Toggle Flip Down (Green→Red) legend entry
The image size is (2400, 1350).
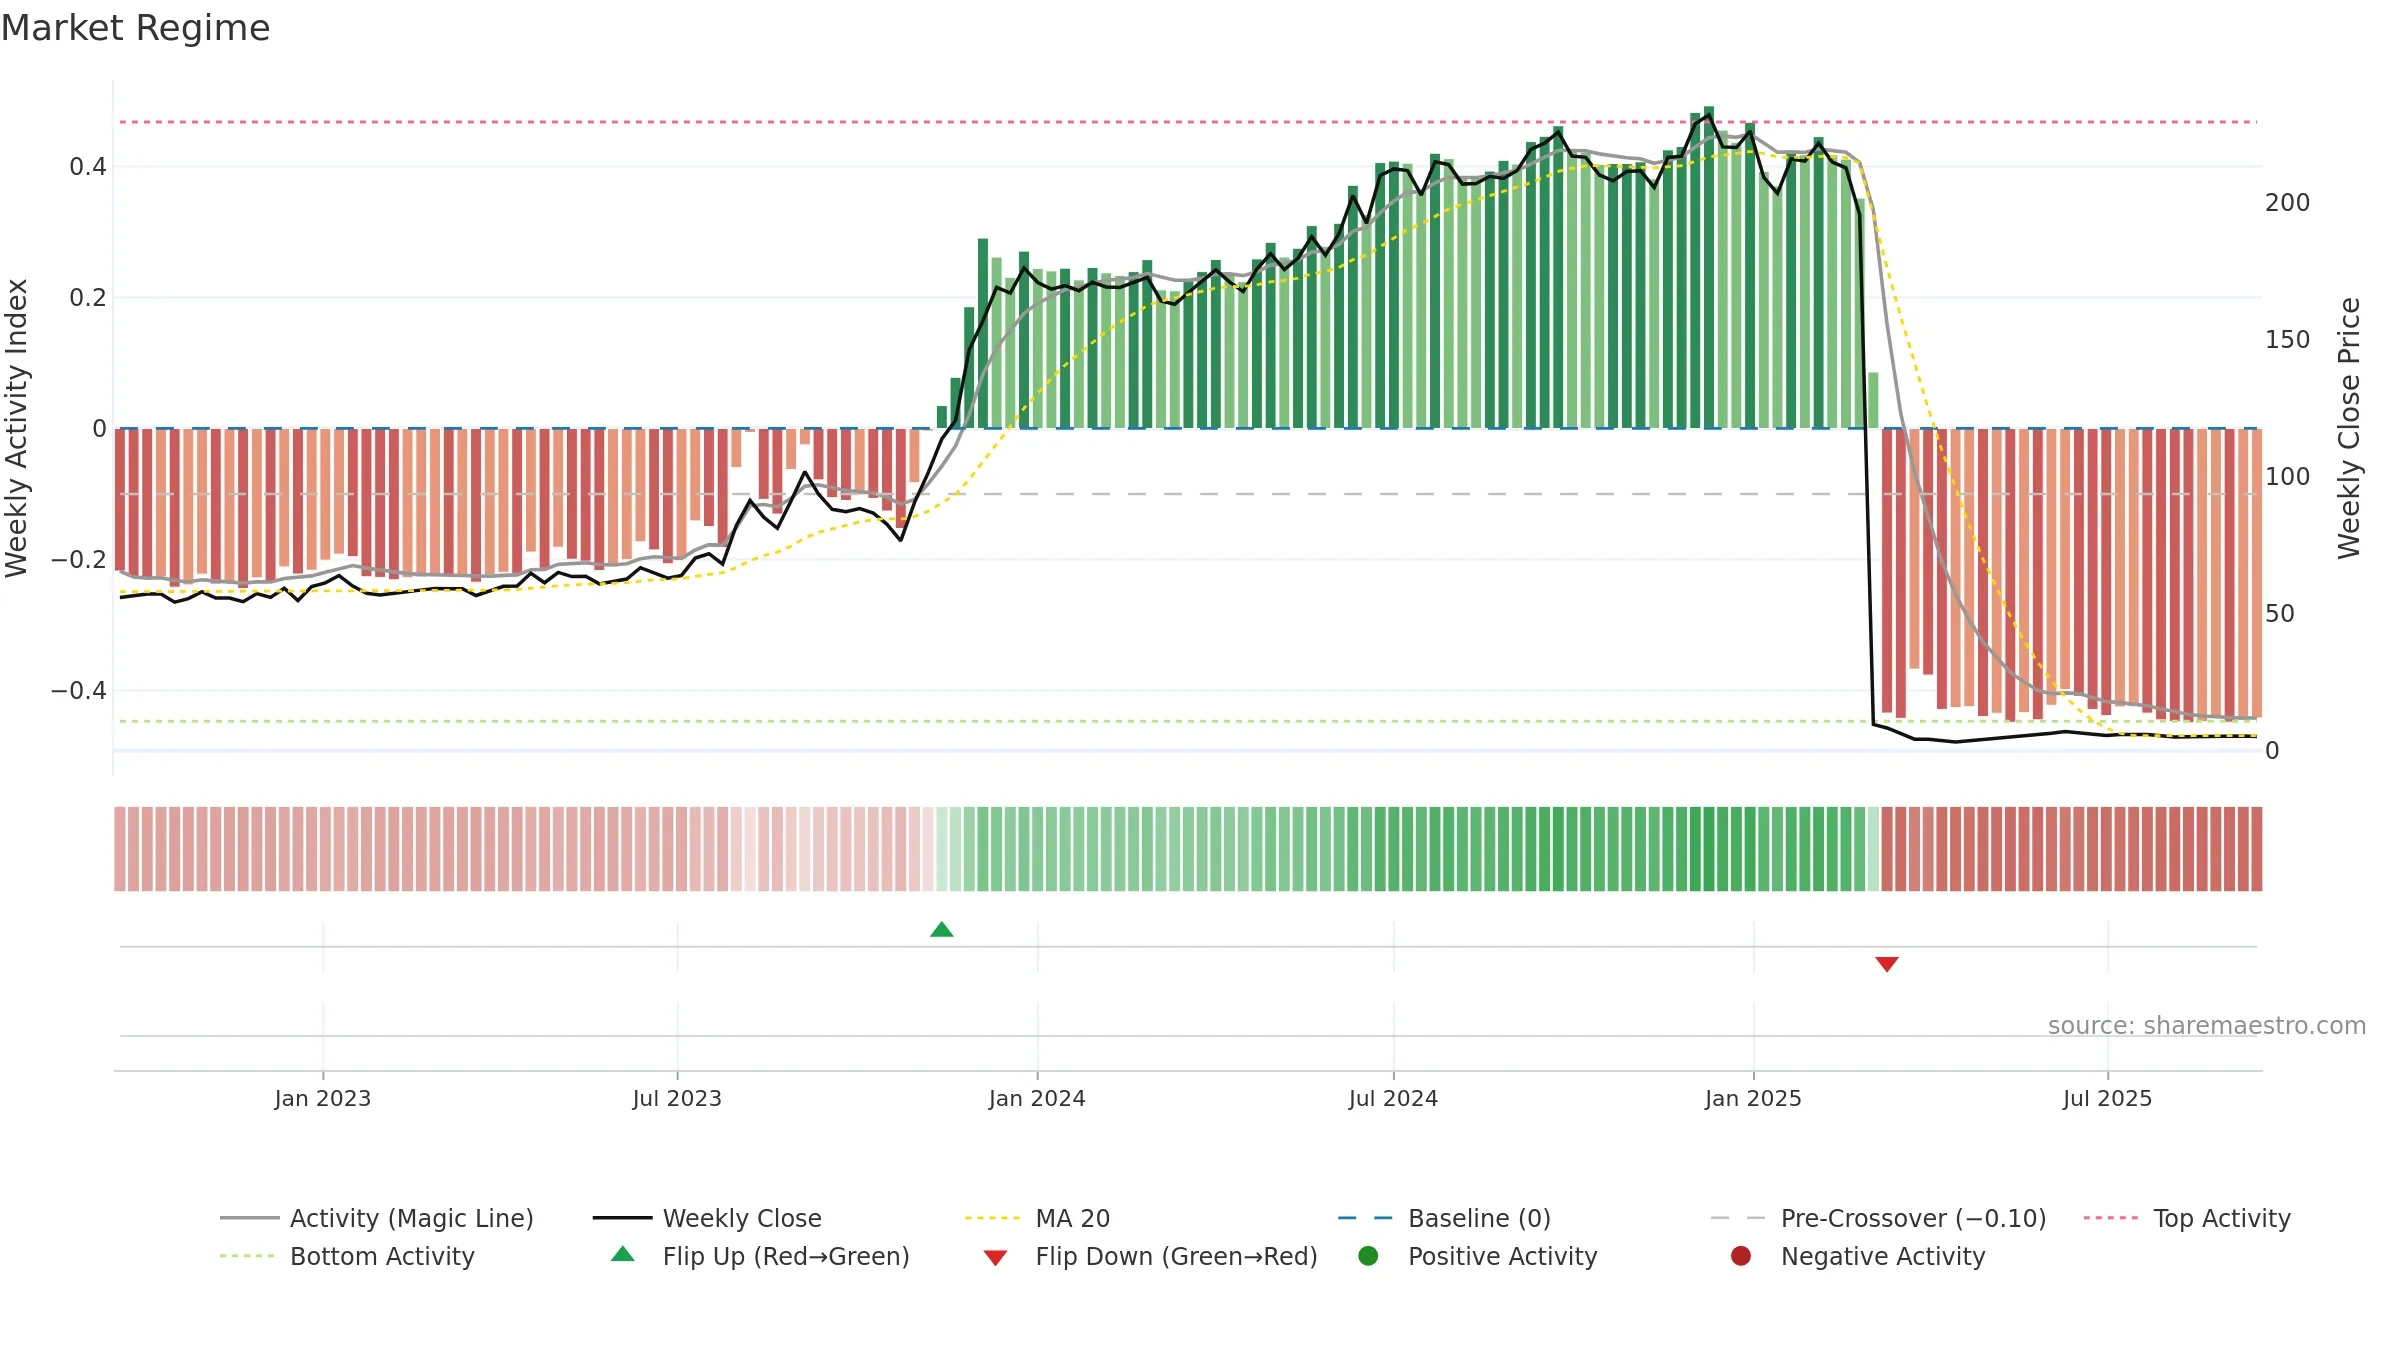coord(1150,1256)
